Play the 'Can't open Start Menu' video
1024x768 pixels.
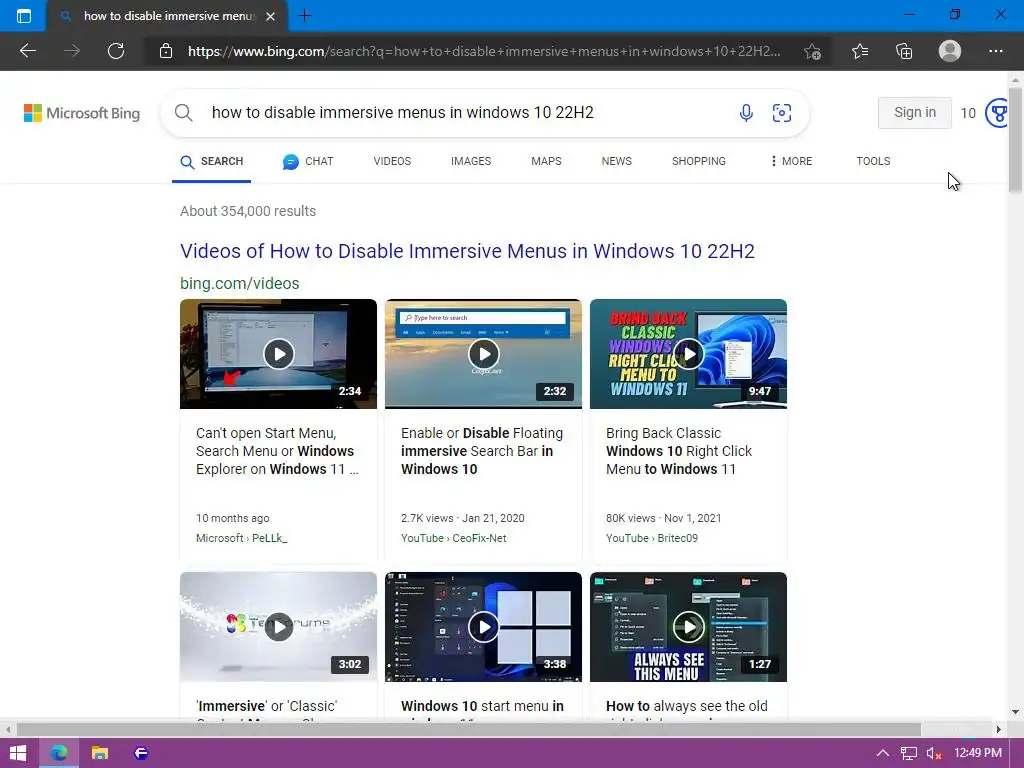click(x=278, y=354)
